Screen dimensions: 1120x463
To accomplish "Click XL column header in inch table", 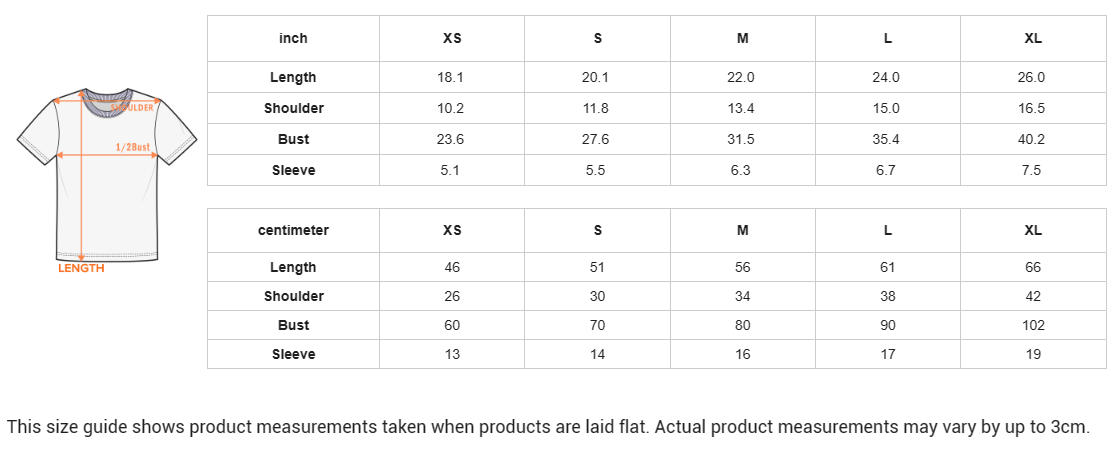I will click(1033, 39).
